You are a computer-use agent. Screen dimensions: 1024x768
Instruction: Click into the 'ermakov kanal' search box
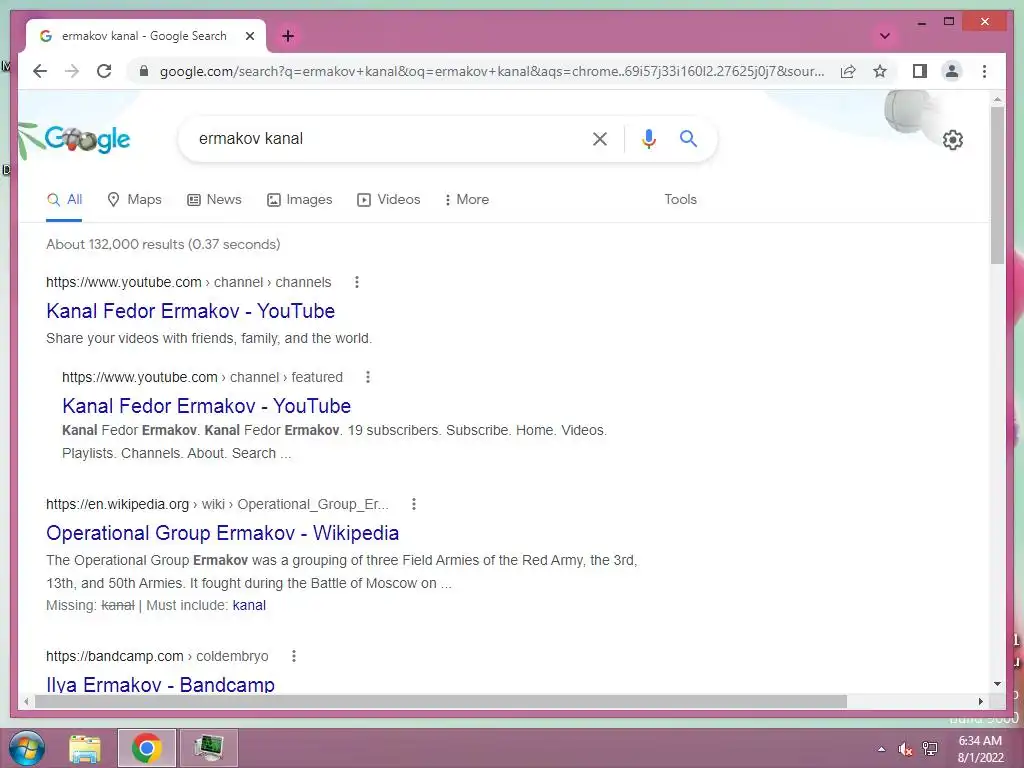385,138
